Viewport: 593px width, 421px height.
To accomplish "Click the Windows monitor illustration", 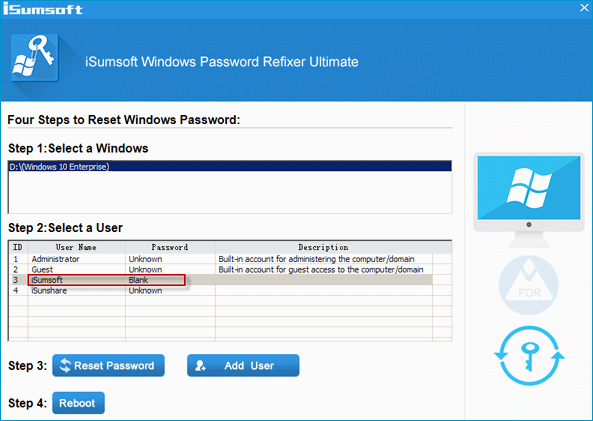I will [529, 200].
